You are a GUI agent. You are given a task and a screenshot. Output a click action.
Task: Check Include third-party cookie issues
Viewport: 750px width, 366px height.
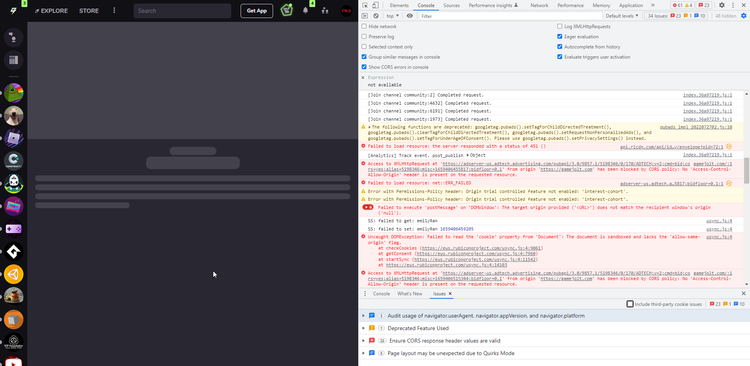click(x=630, y=304)
